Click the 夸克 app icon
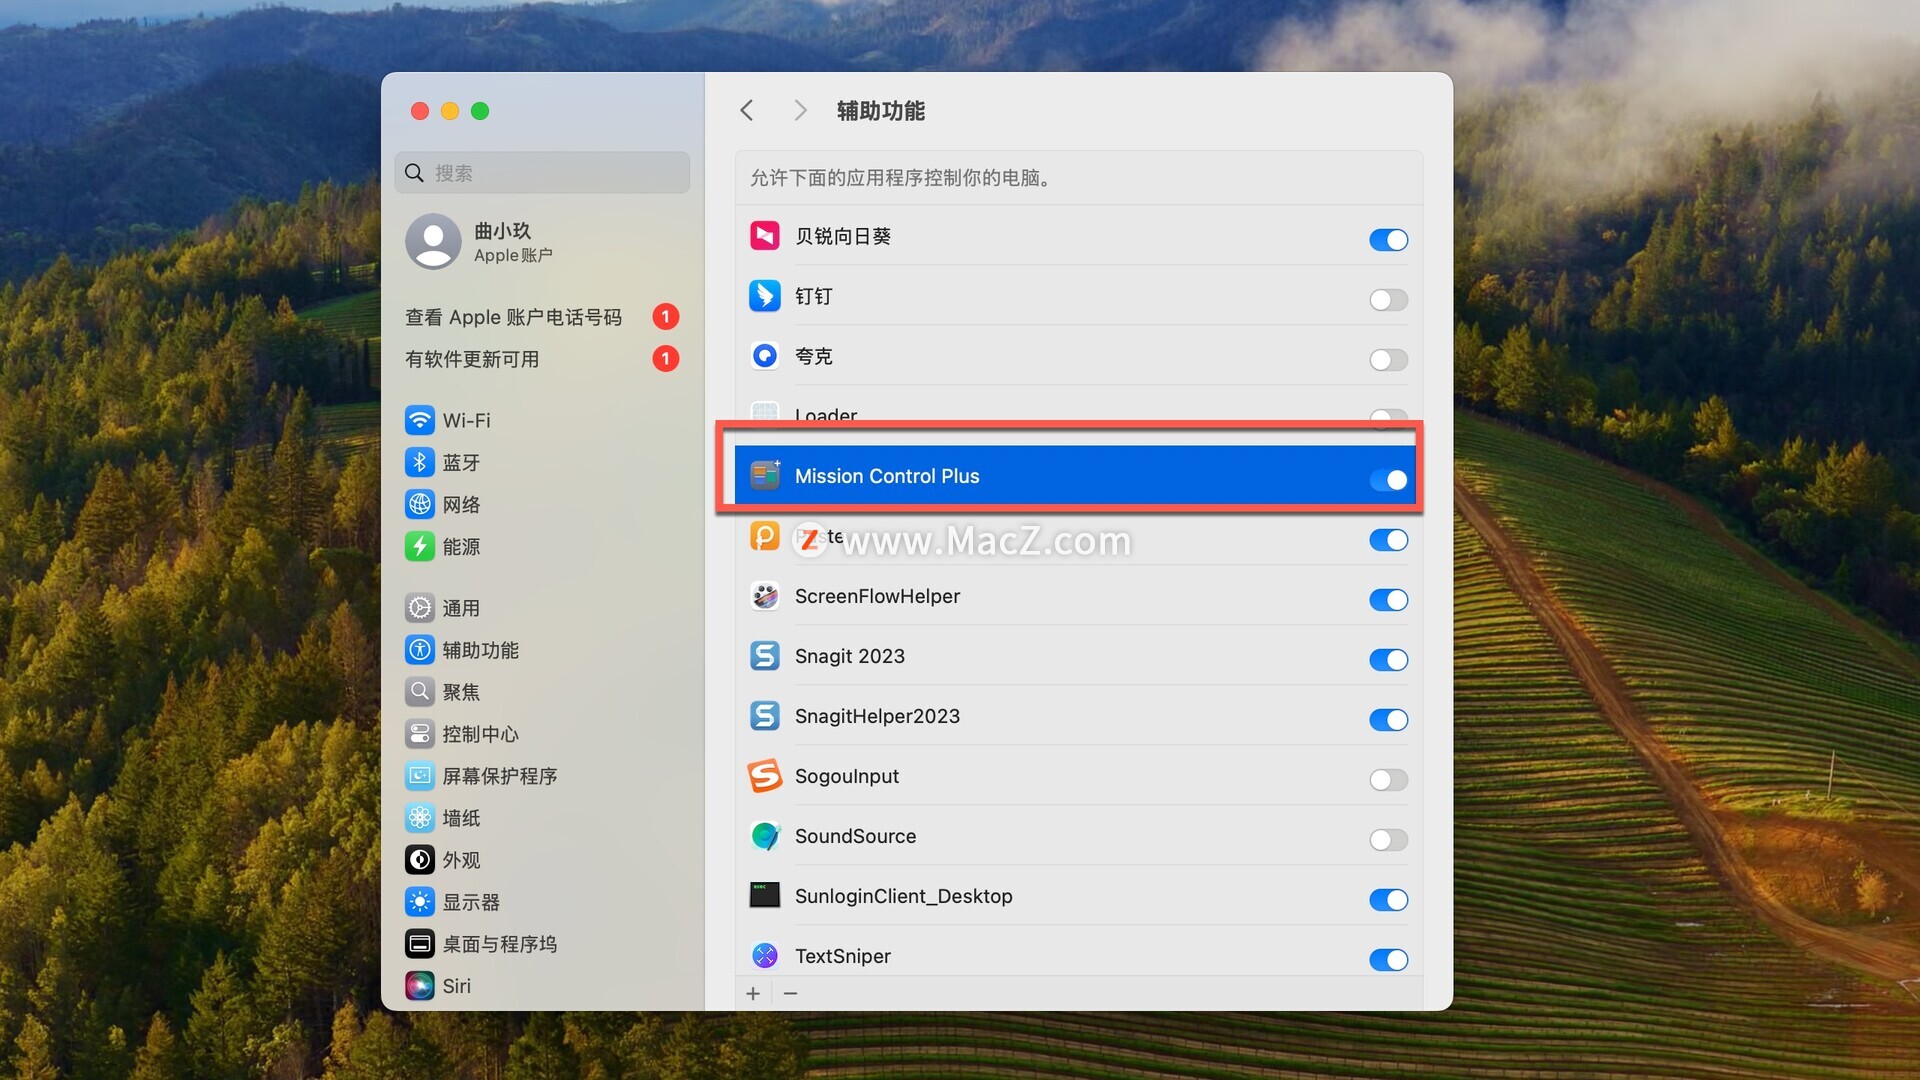The width and height of the screenshot is (1920, 1080). 765,356
